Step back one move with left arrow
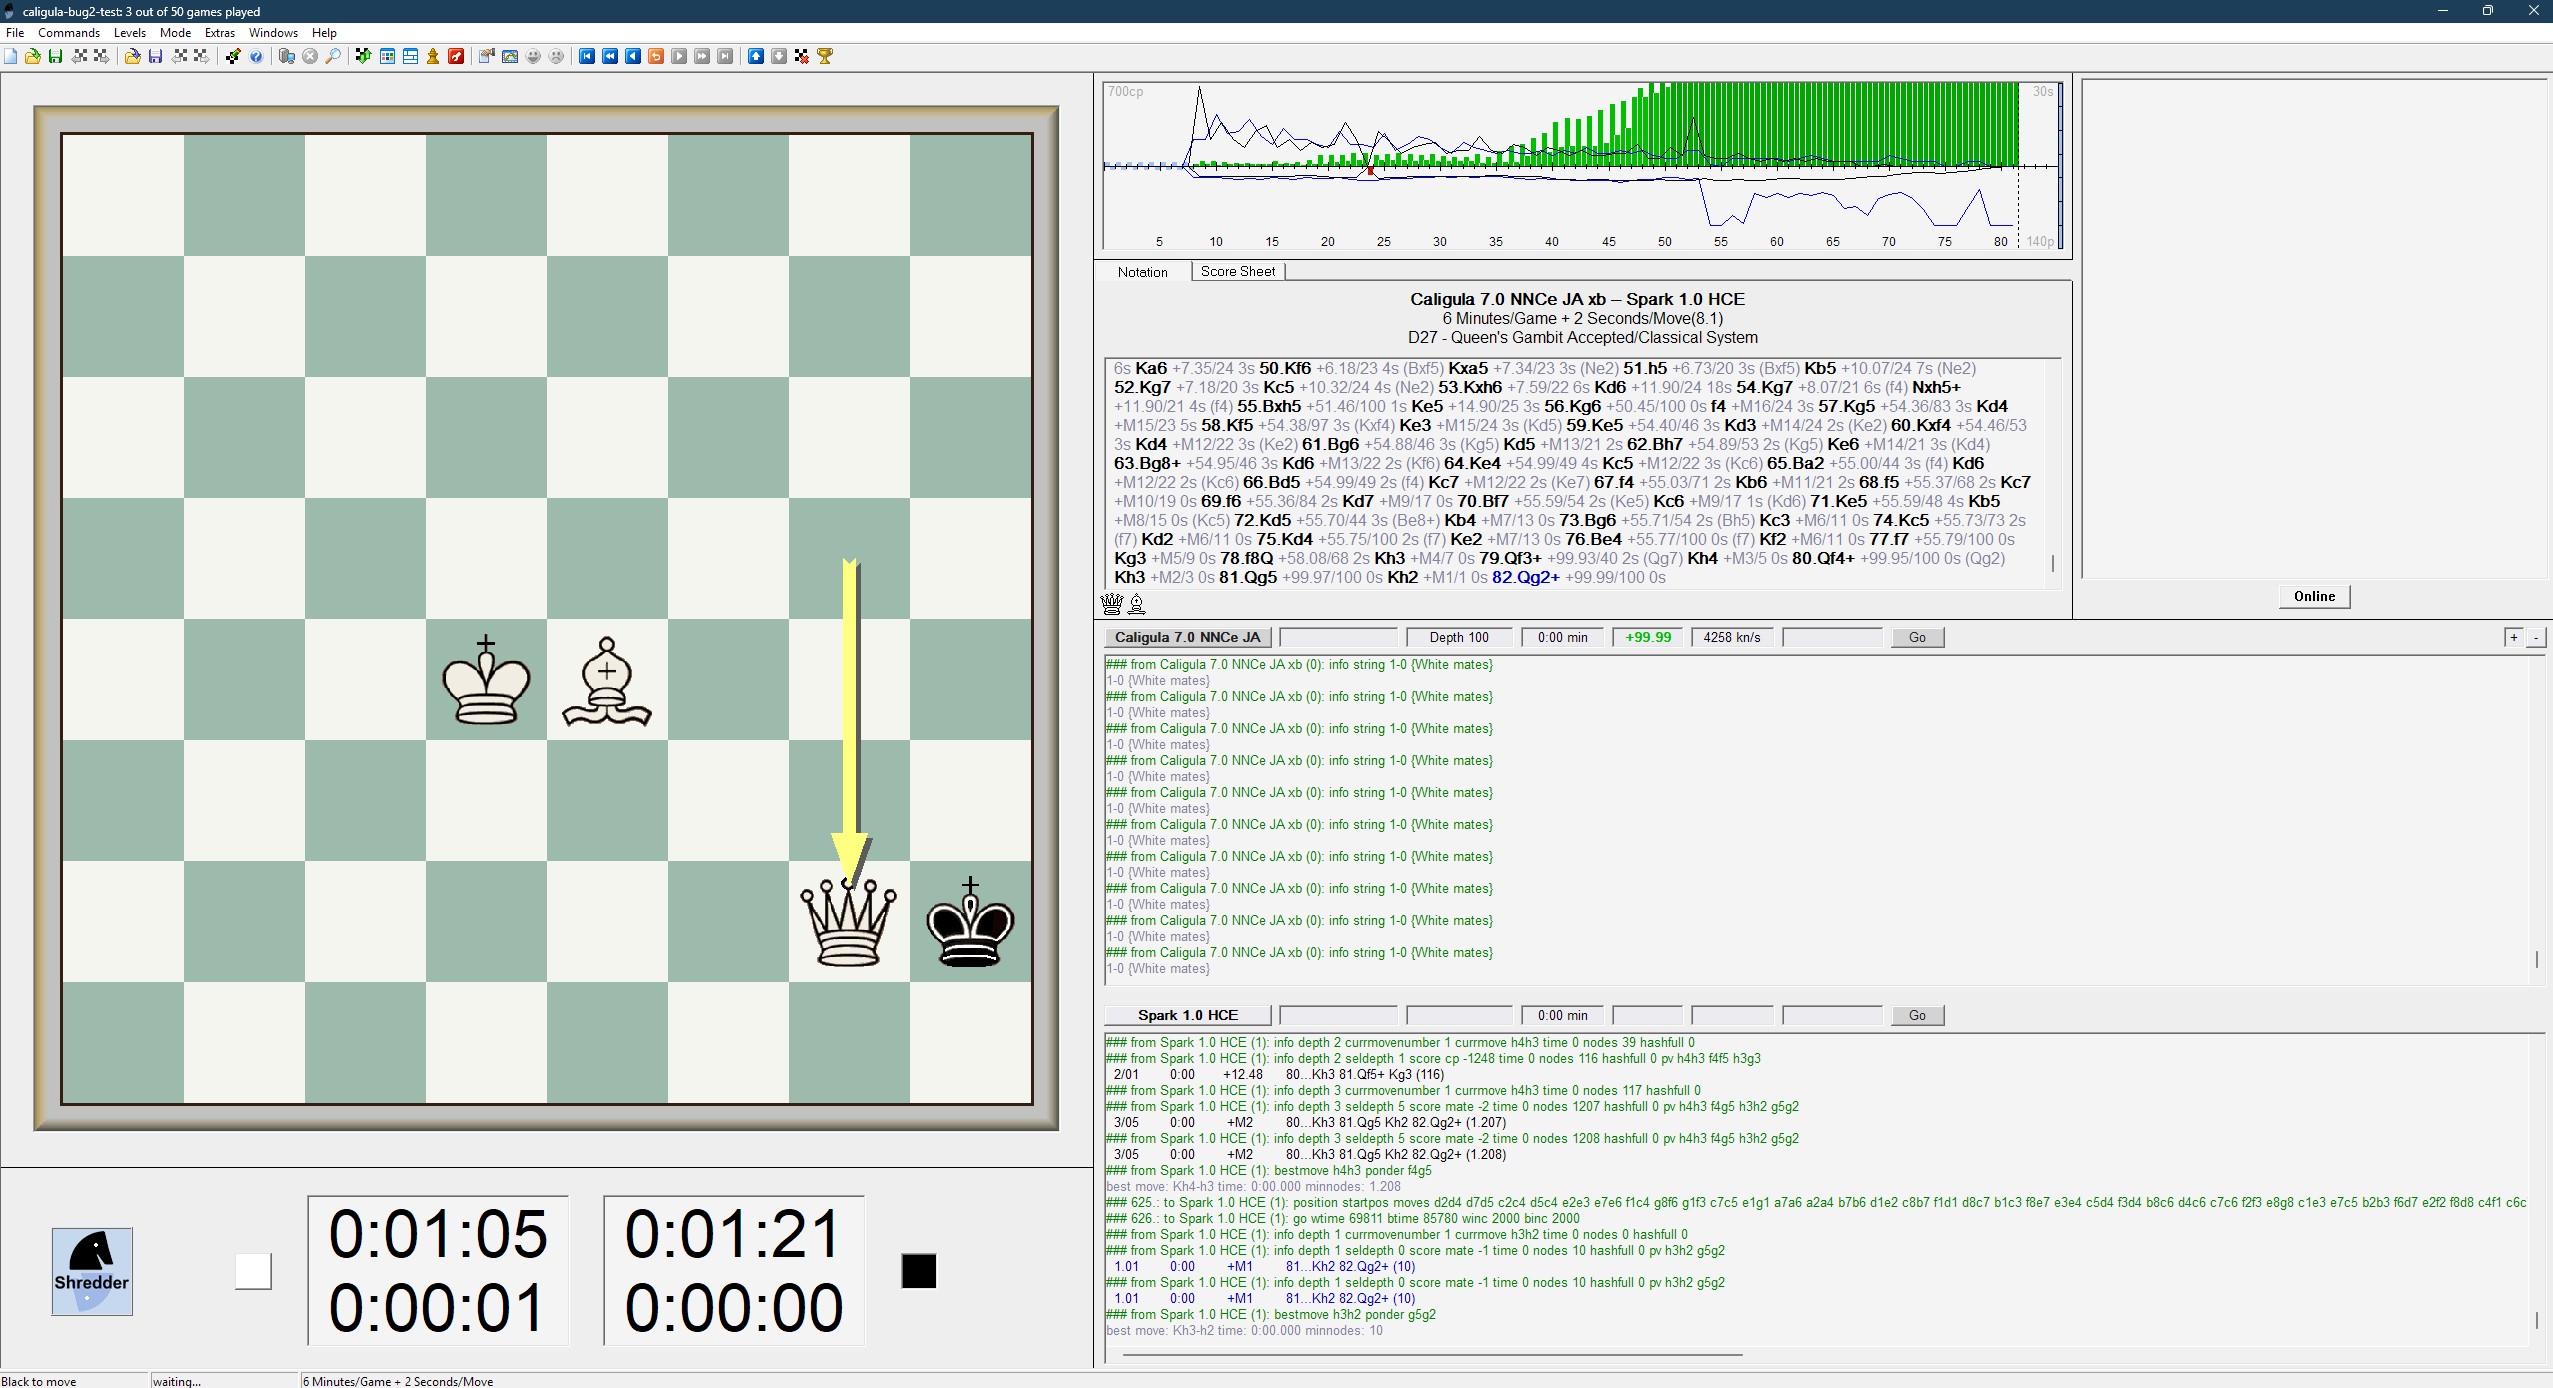 [x=632, y=56]
